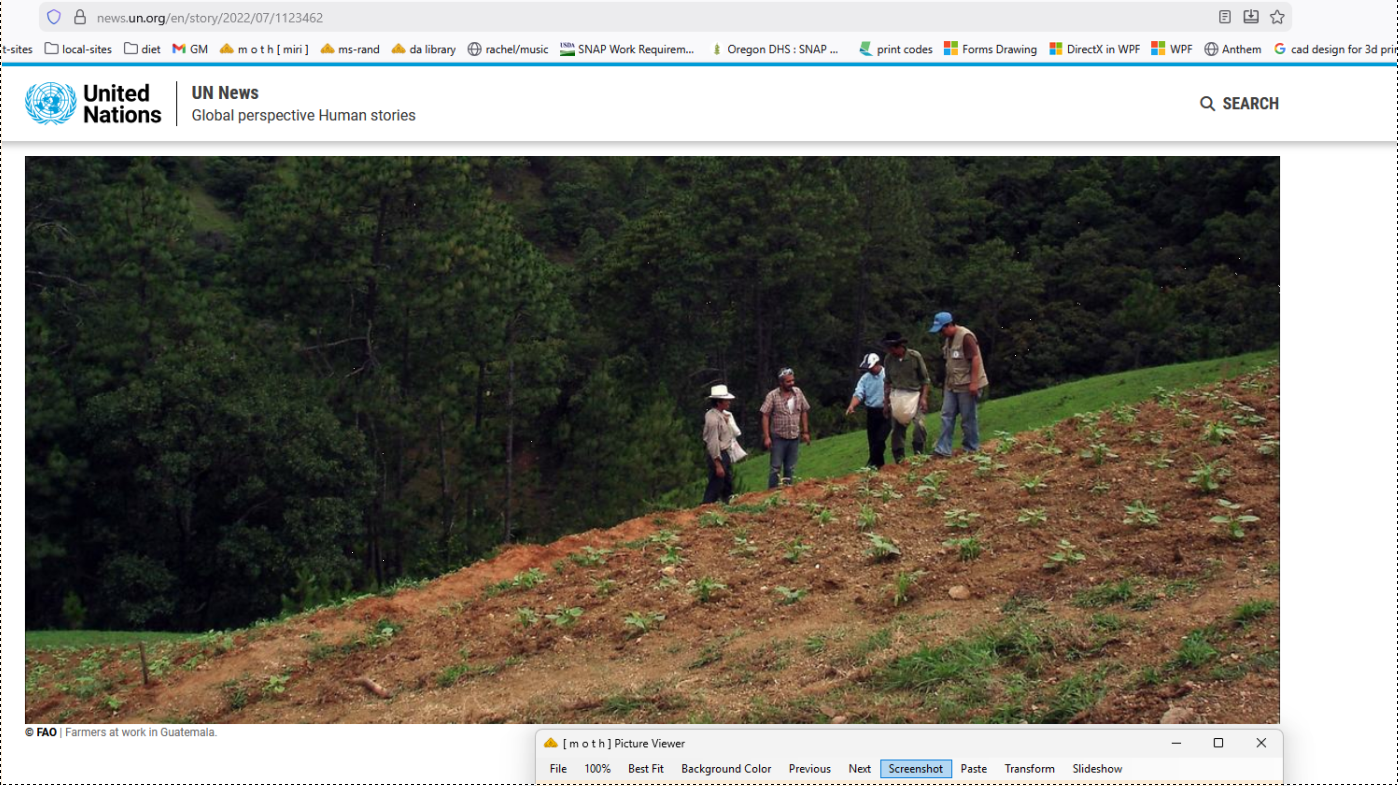Click the address bar URL field

tap(600, 17)
